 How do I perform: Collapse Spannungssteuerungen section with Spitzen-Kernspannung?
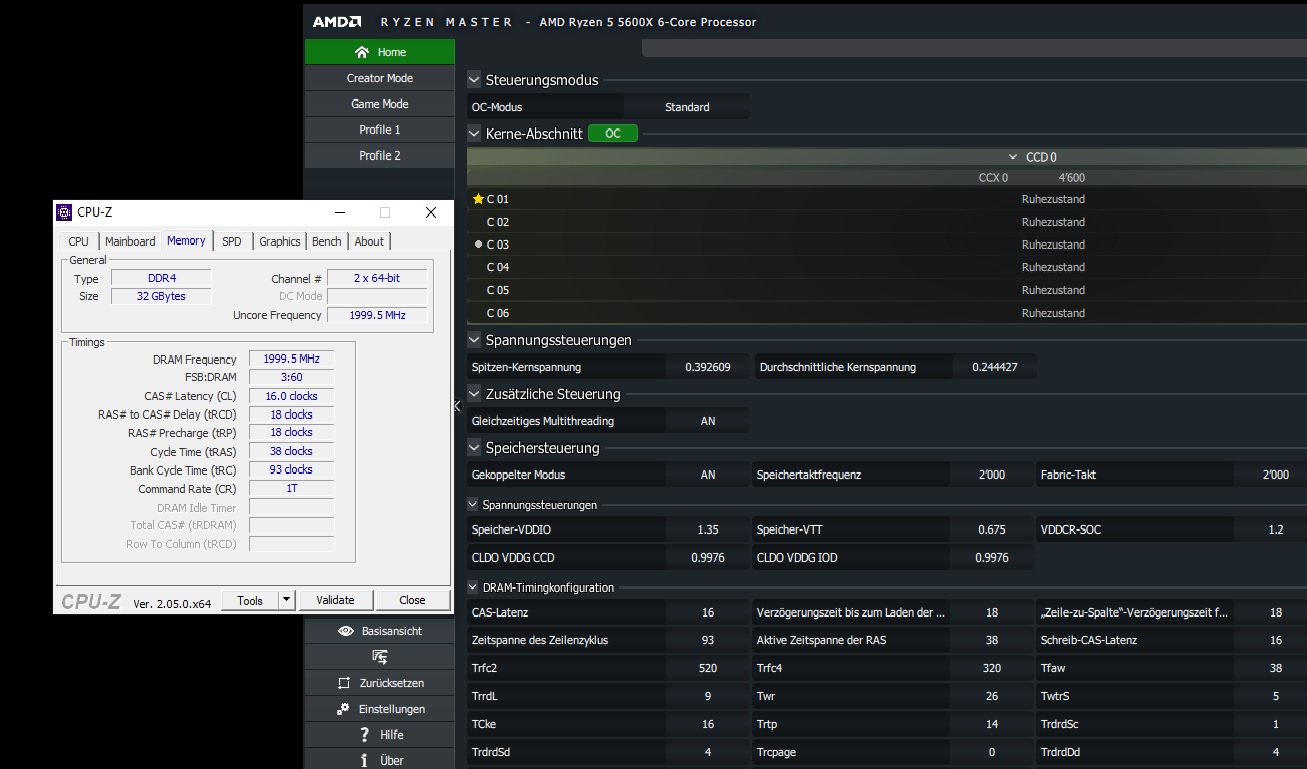coord(474,340)
